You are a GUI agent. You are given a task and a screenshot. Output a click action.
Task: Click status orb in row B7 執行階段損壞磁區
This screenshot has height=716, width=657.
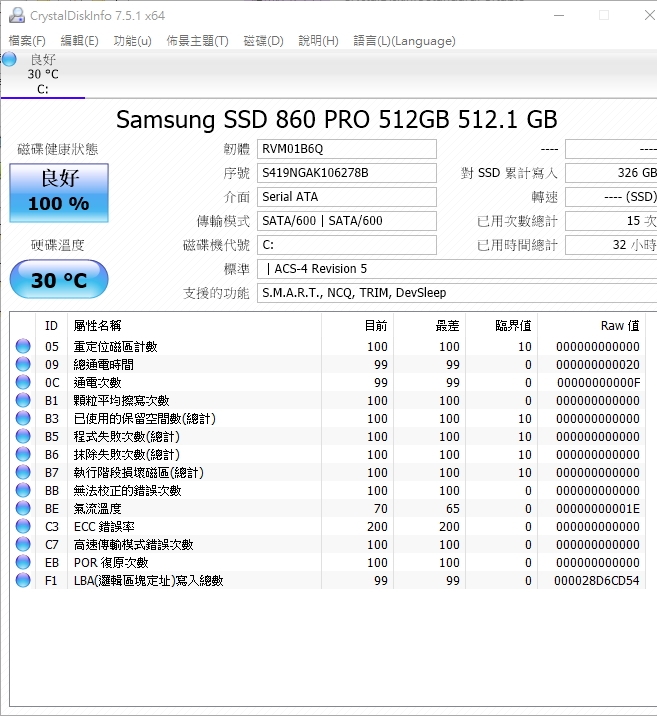23,472
